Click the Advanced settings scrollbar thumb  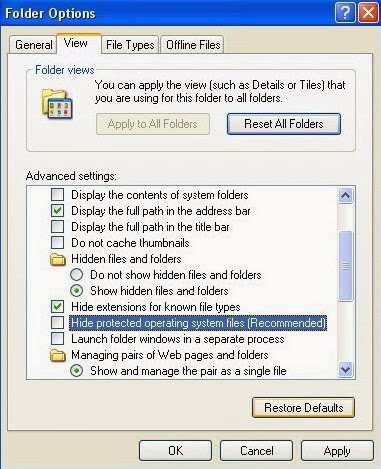345,266
